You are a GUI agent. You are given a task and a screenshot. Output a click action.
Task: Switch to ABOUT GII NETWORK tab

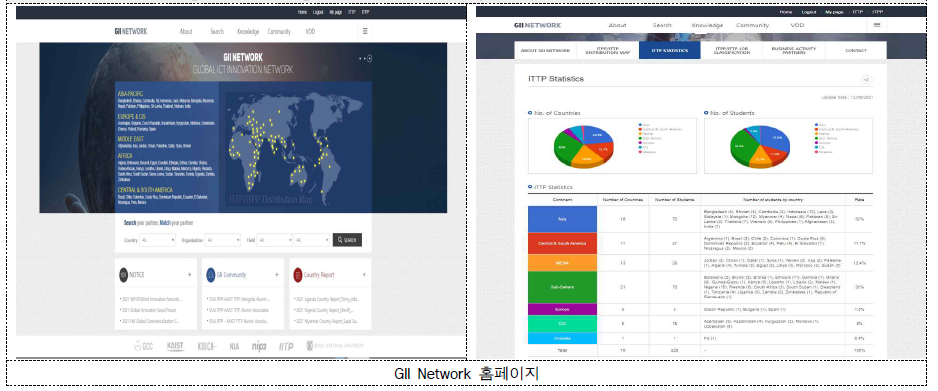545,50
